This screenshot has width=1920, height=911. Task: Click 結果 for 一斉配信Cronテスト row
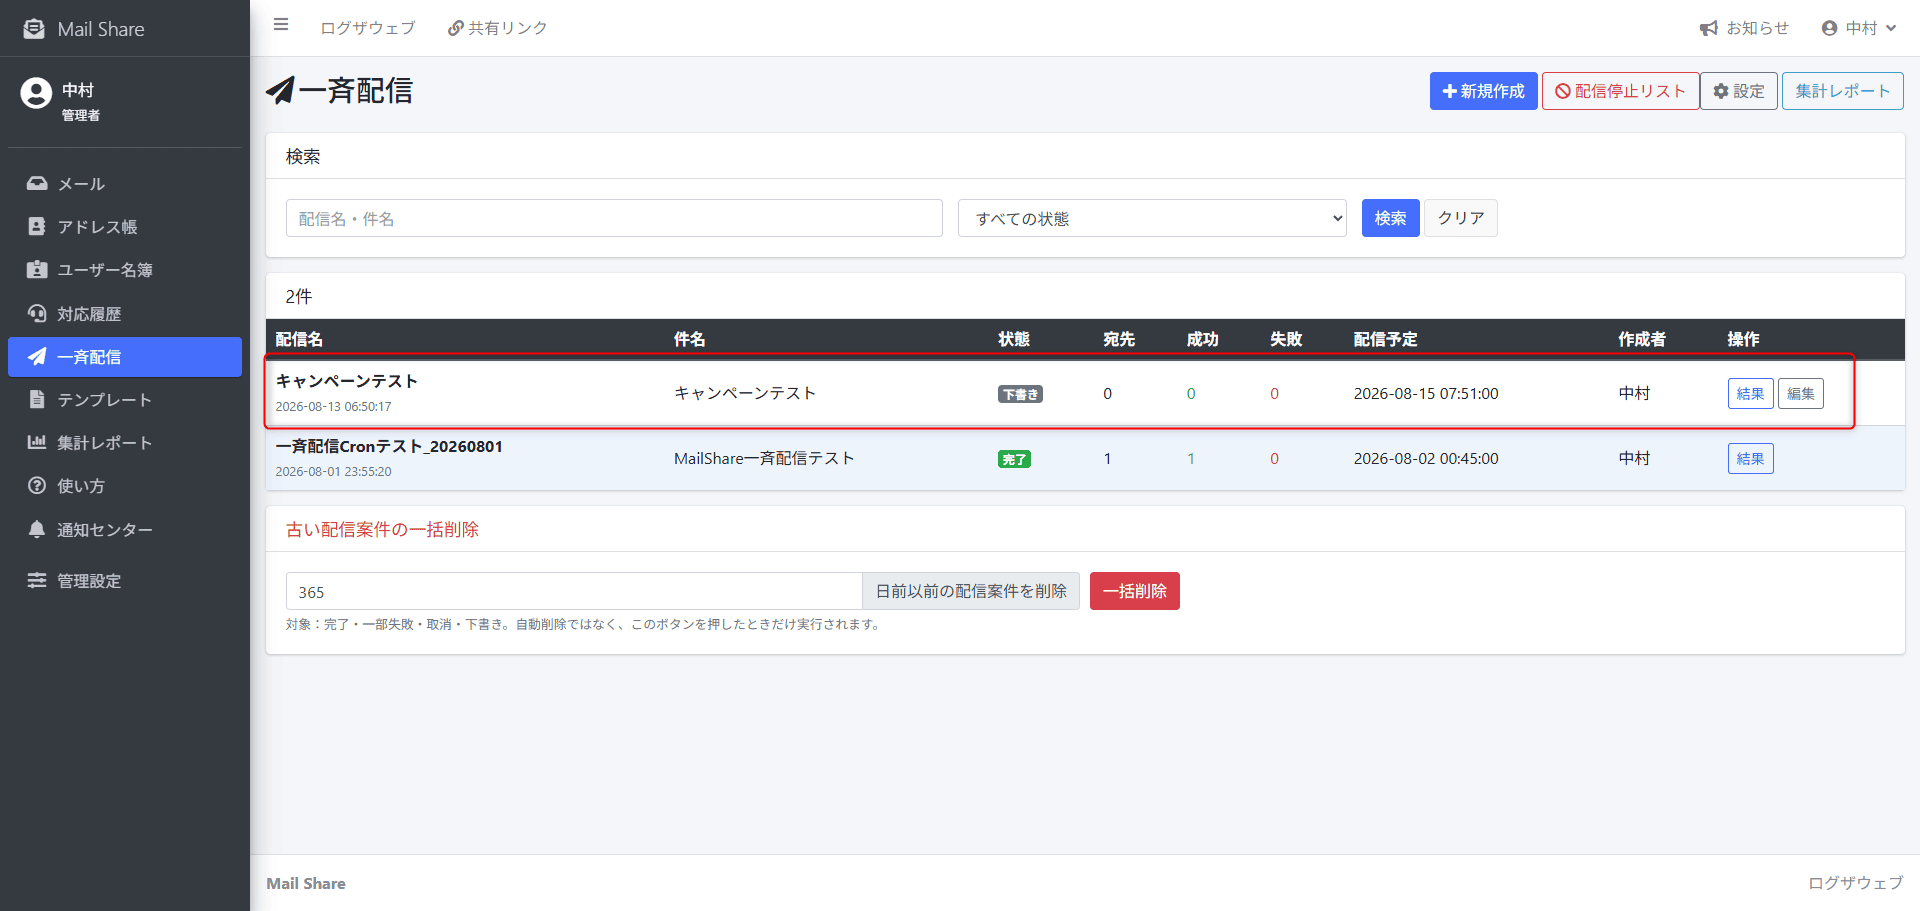[1750, 458]
